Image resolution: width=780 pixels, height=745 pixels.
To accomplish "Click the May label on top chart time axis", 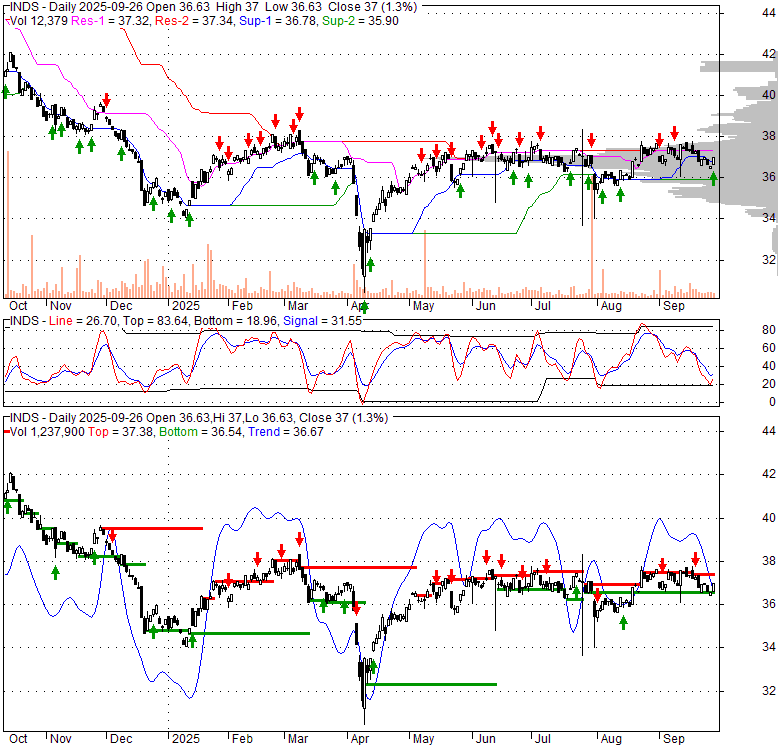I will 423,306.
